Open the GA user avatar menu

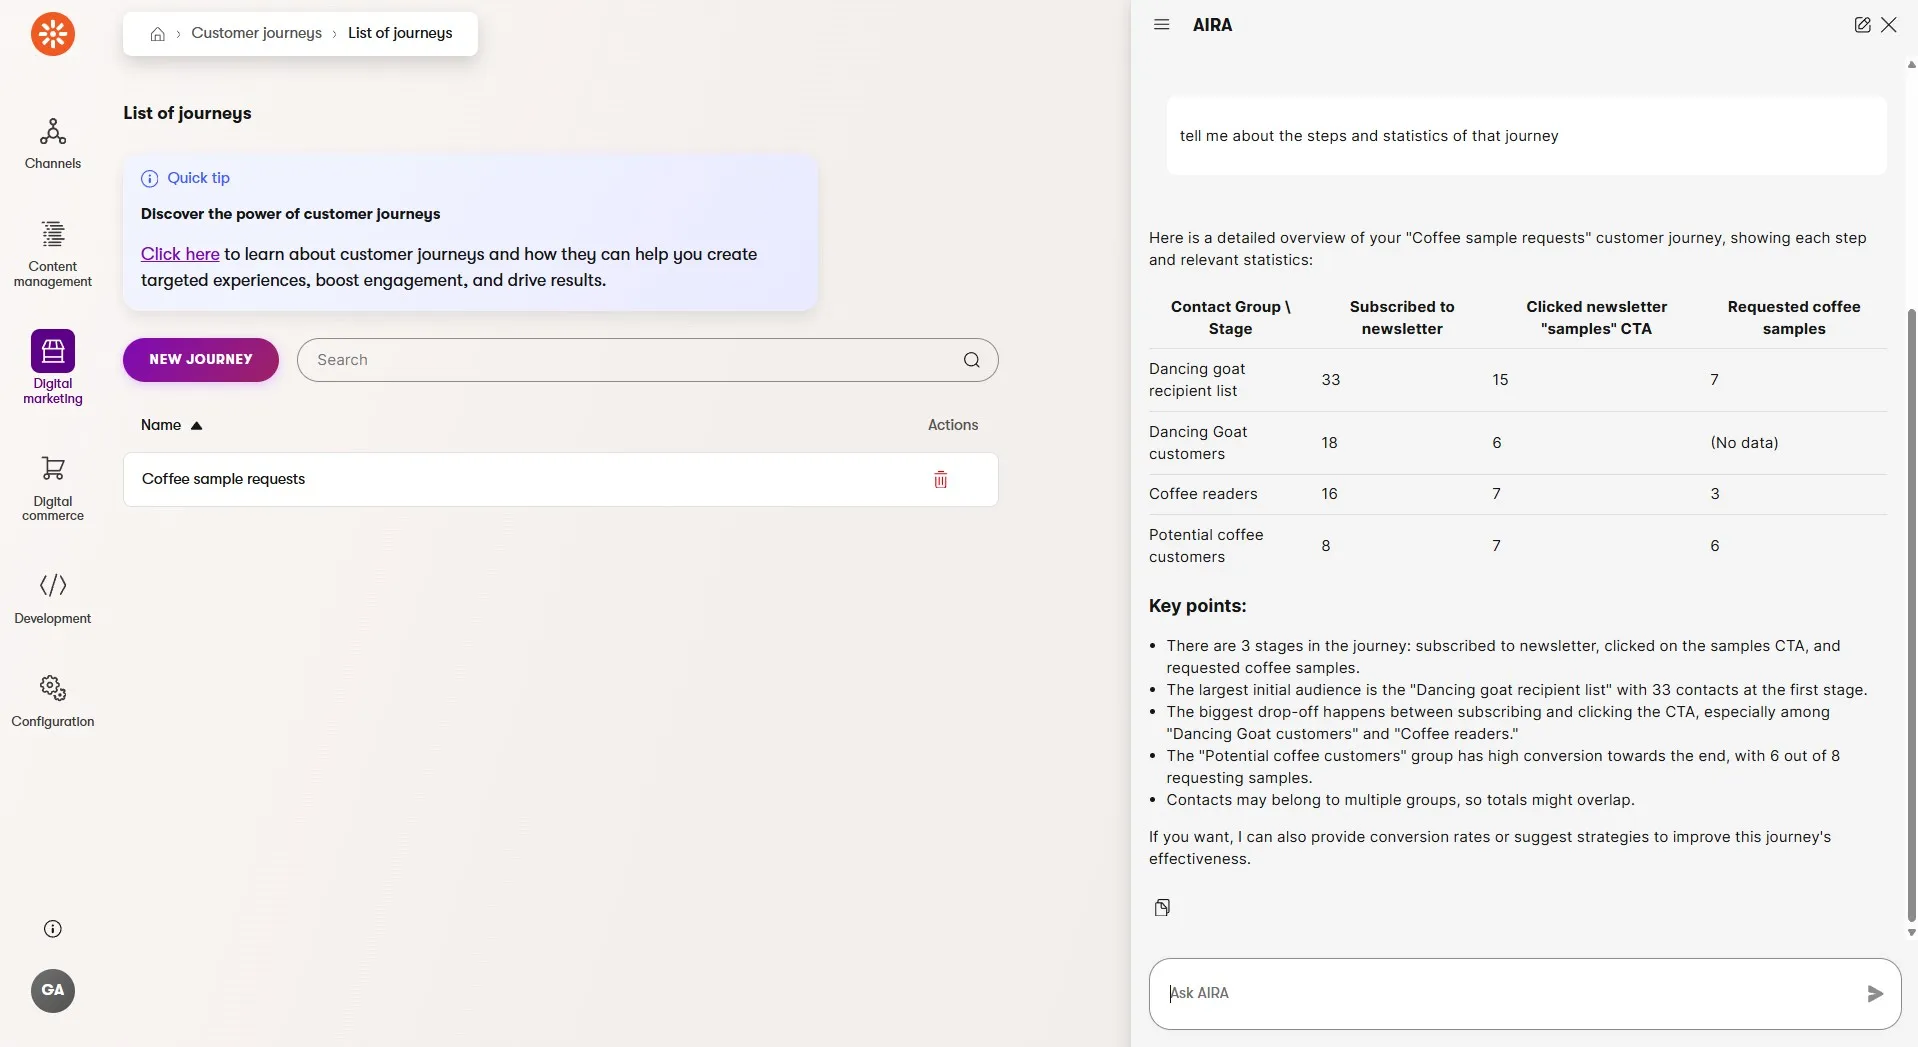53,991
